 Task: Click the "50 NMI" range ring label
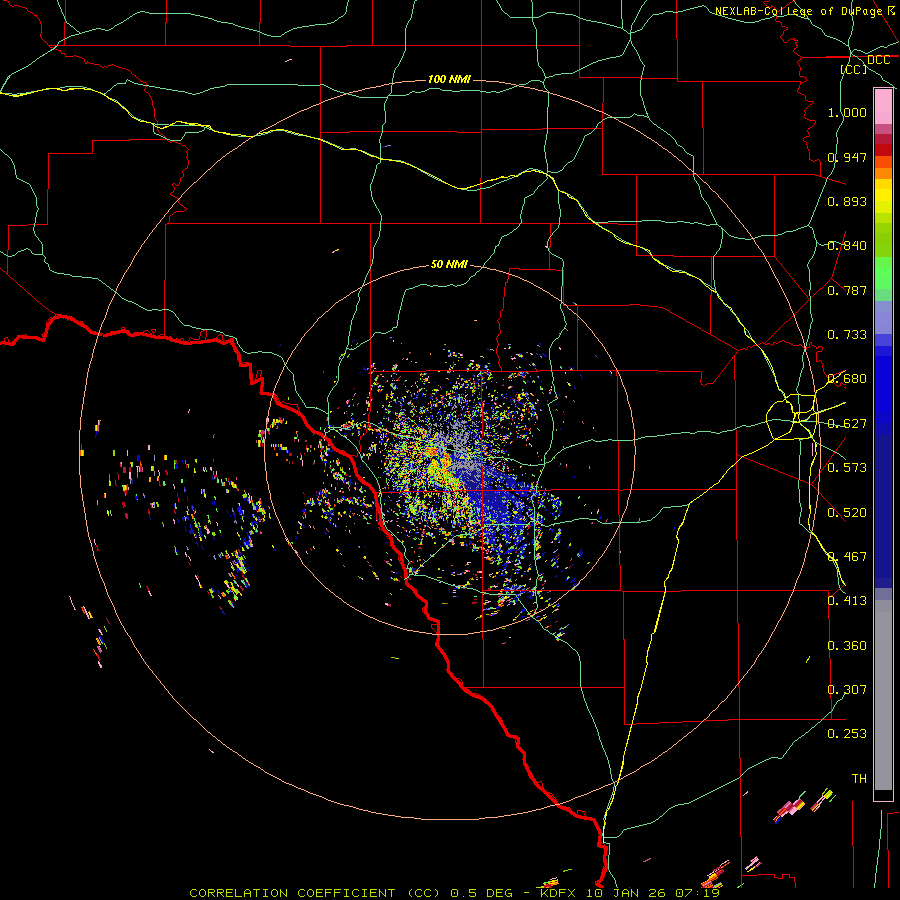tap(449, 264)
